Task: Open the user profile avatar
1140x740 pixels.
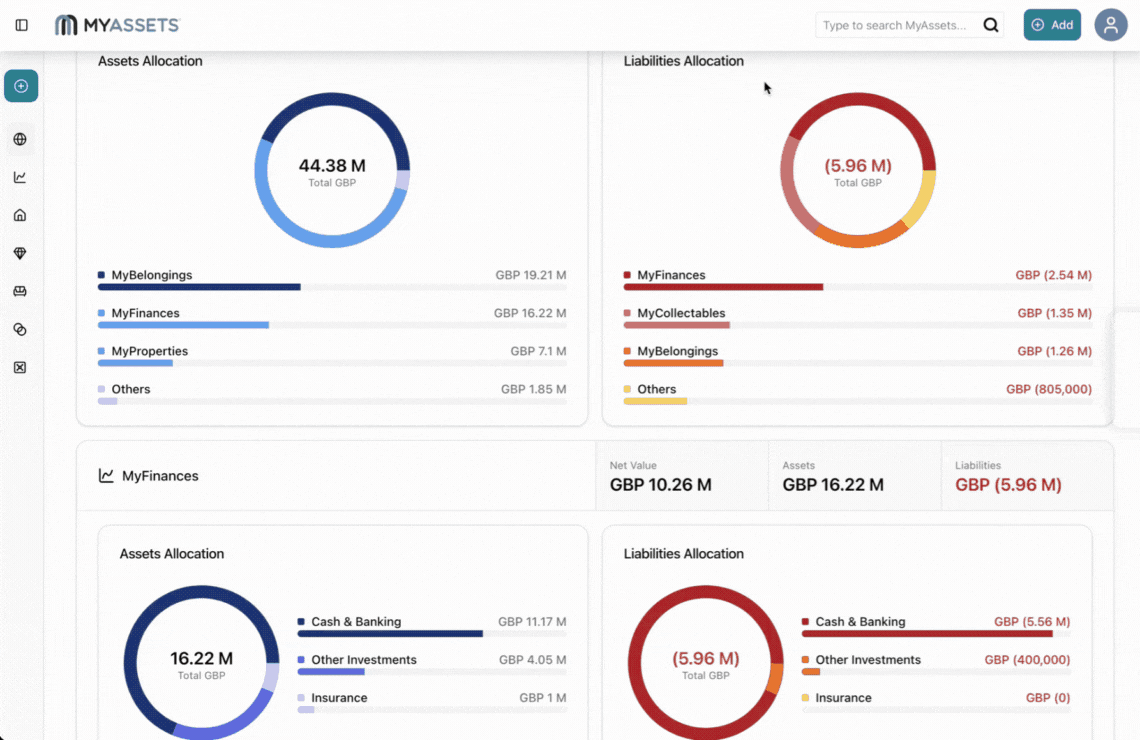Action: point(1111,24)
